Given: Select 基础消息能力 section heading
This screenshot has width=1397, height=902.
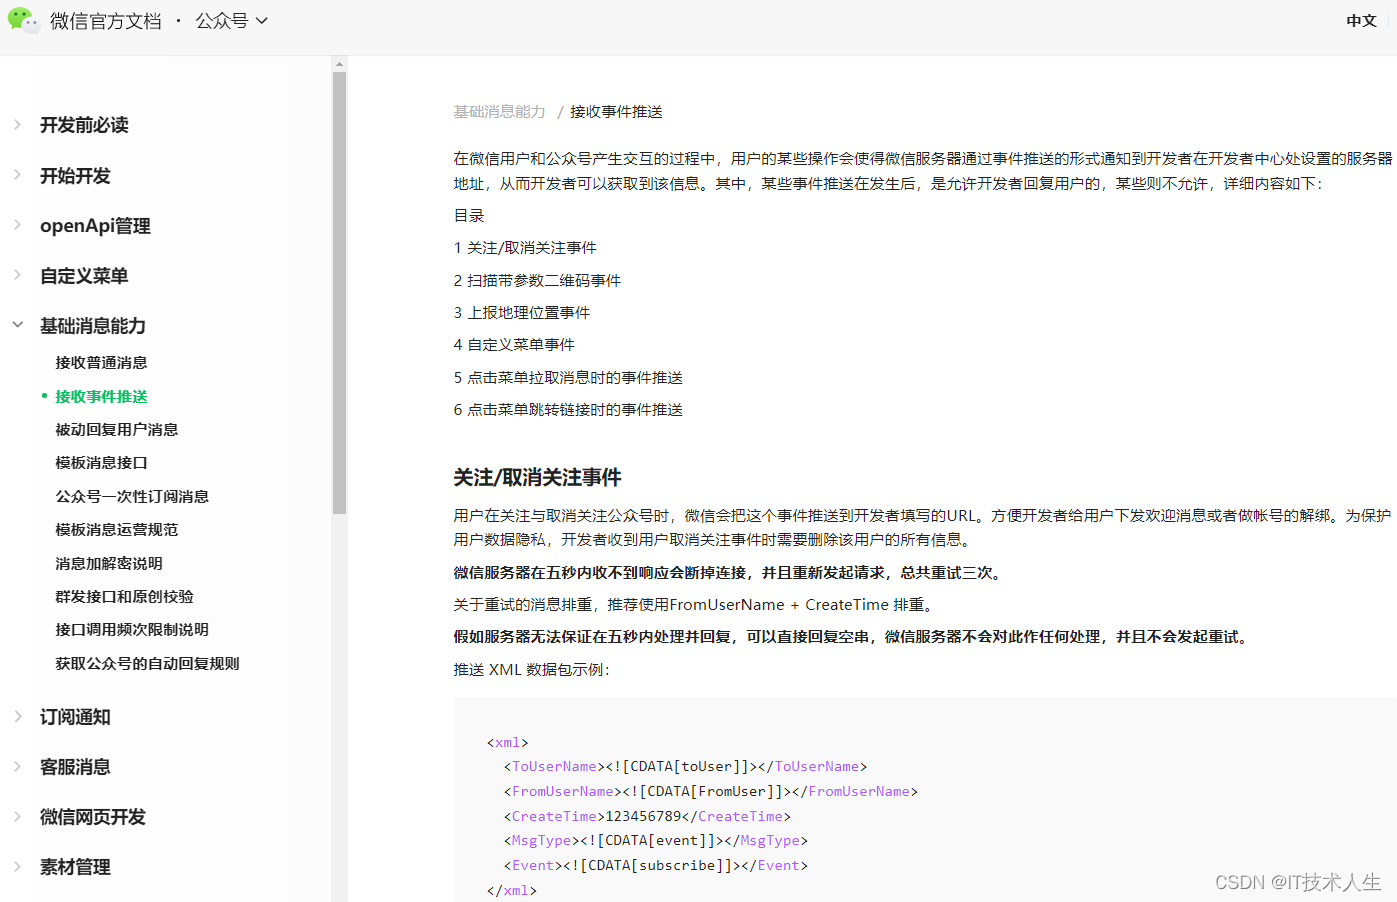Looking at the screenshot, I should coord(93,326).
